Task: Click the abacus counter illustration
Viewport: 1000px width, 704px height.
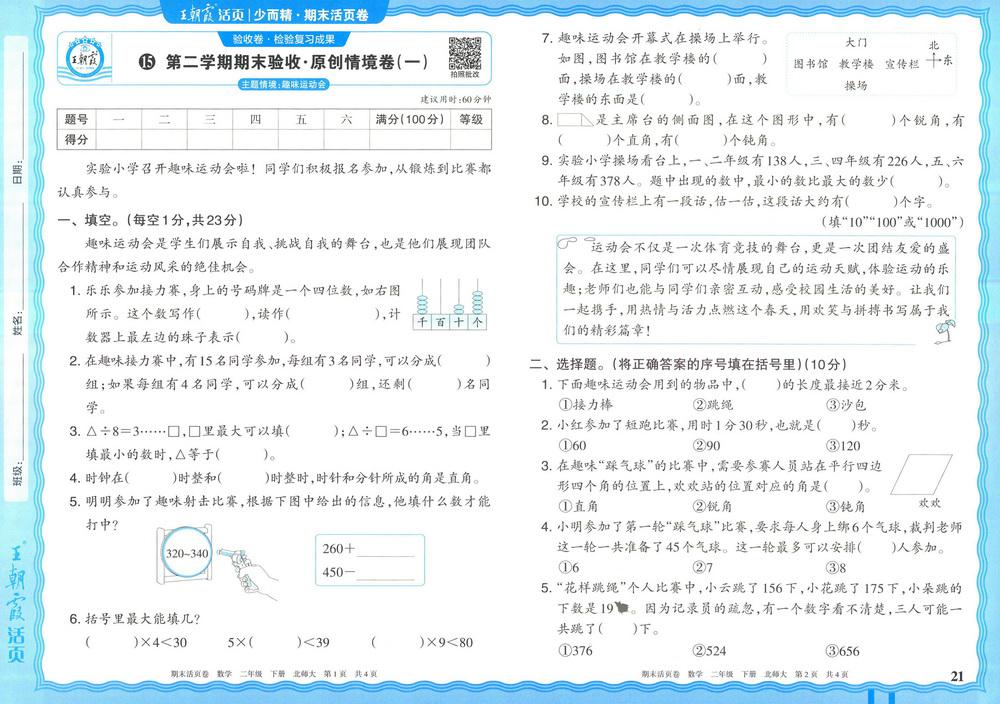Action: coord(450,305)
